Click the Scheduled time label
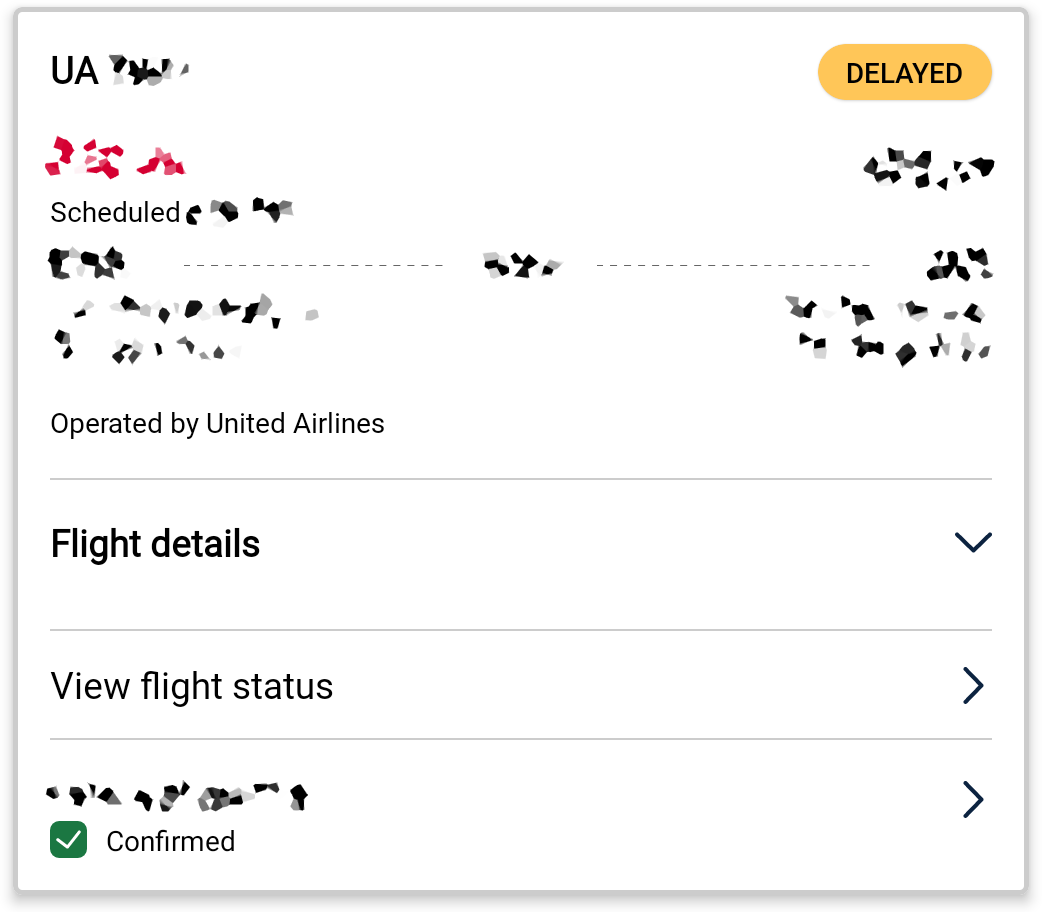1042x912 pixels. tap(171, 213)
